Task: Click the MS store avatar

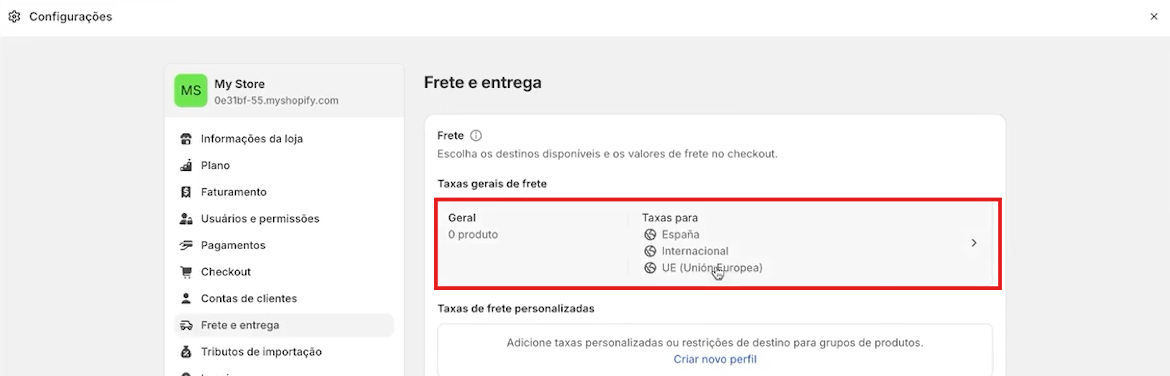Action: pos(191,91)
